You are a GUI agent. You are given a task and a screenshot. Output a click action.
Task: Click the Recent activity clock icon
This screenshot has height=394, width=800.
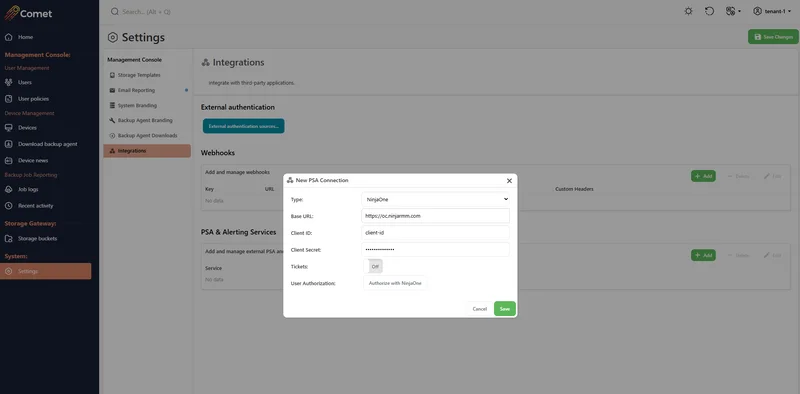click(8, 206)
